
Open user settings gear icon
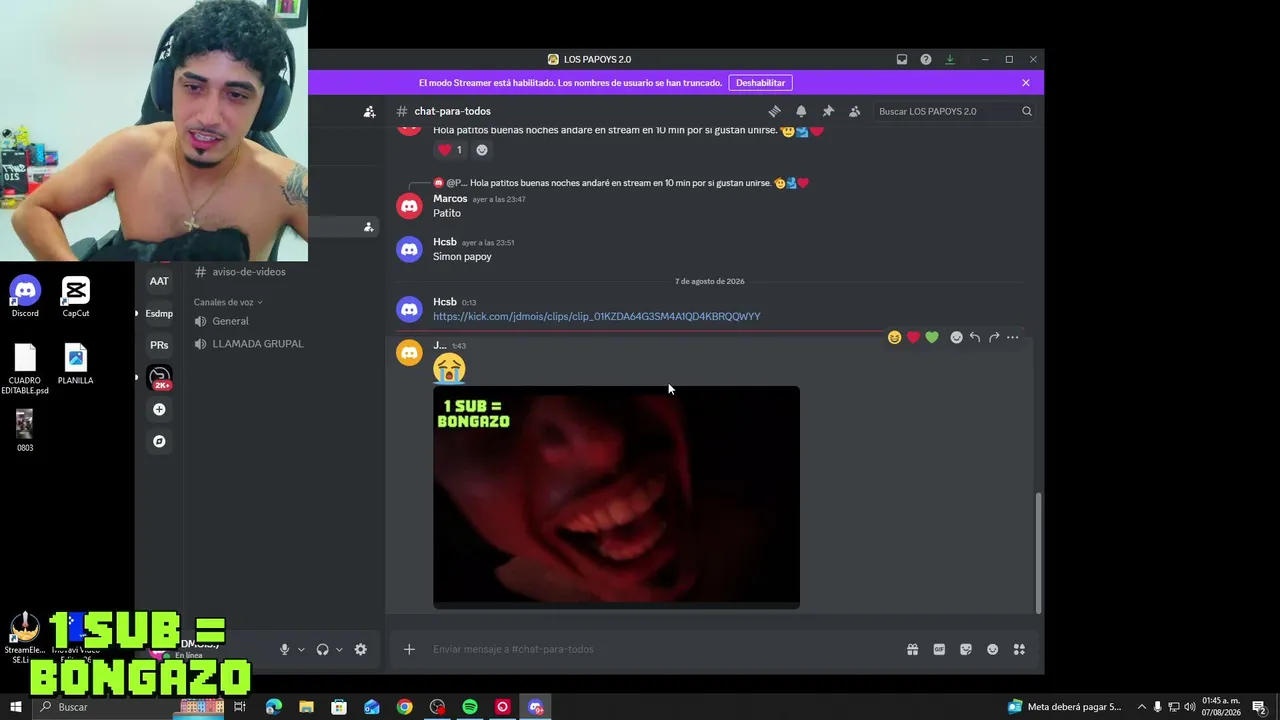coord(361,649)
